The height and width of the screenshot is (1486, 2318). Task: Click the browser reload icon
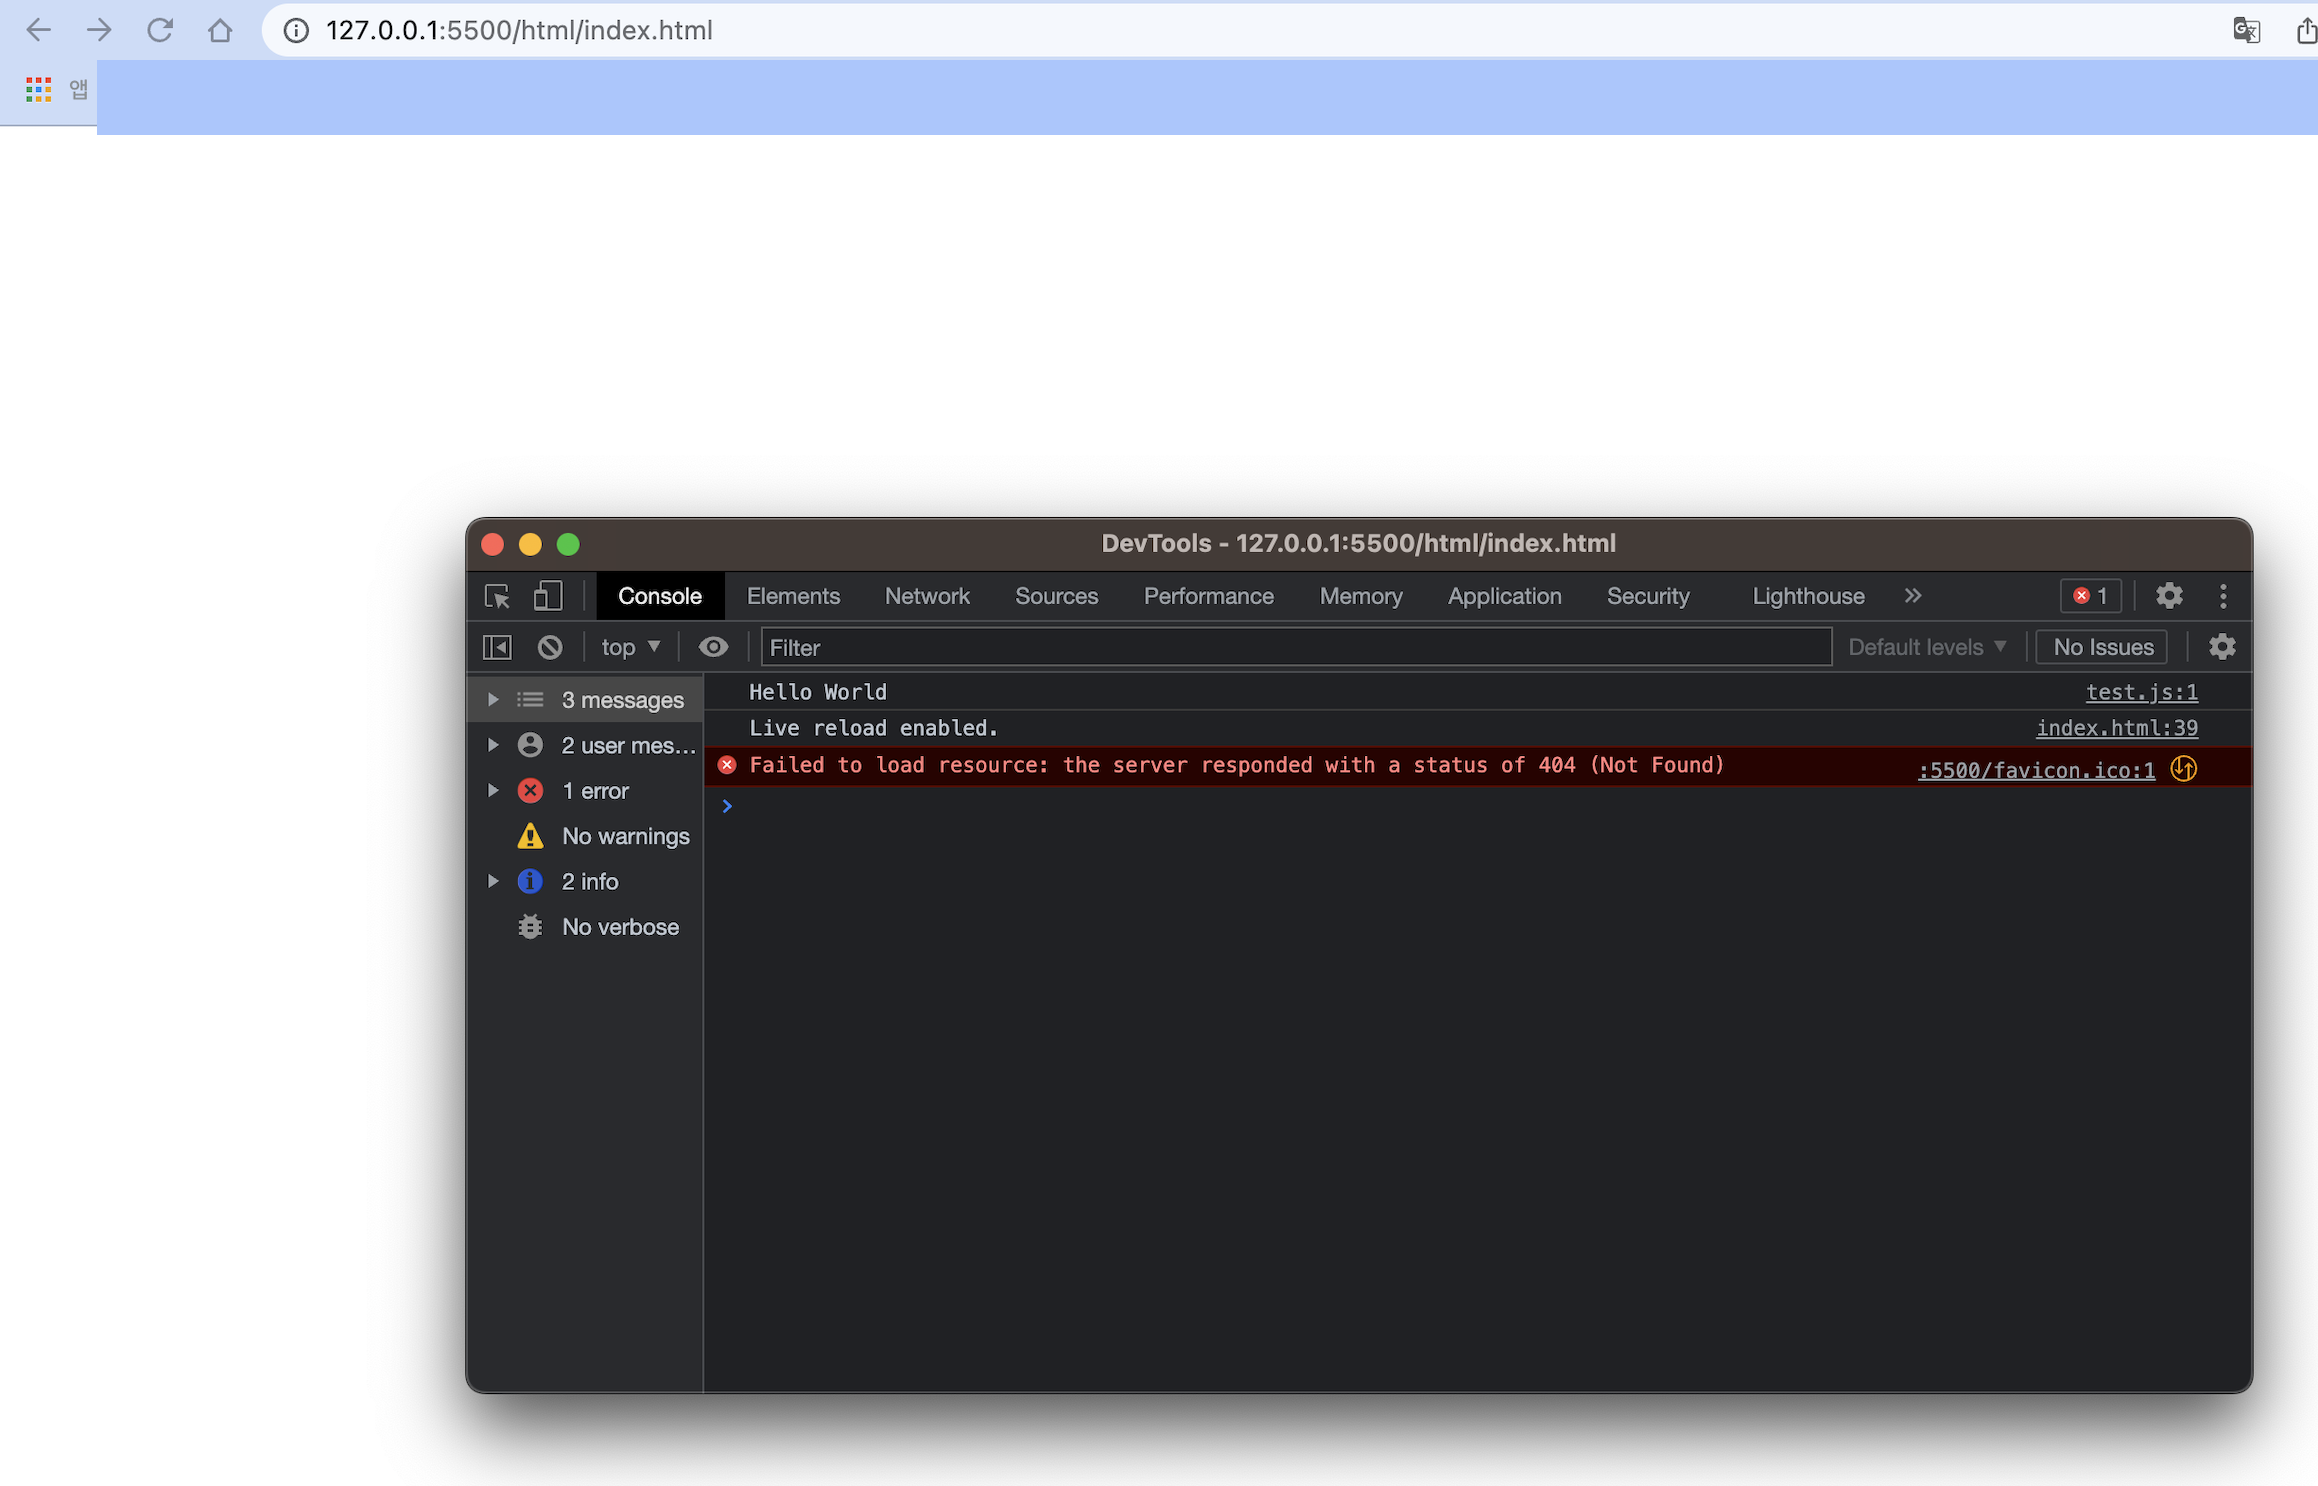(160, 30)
